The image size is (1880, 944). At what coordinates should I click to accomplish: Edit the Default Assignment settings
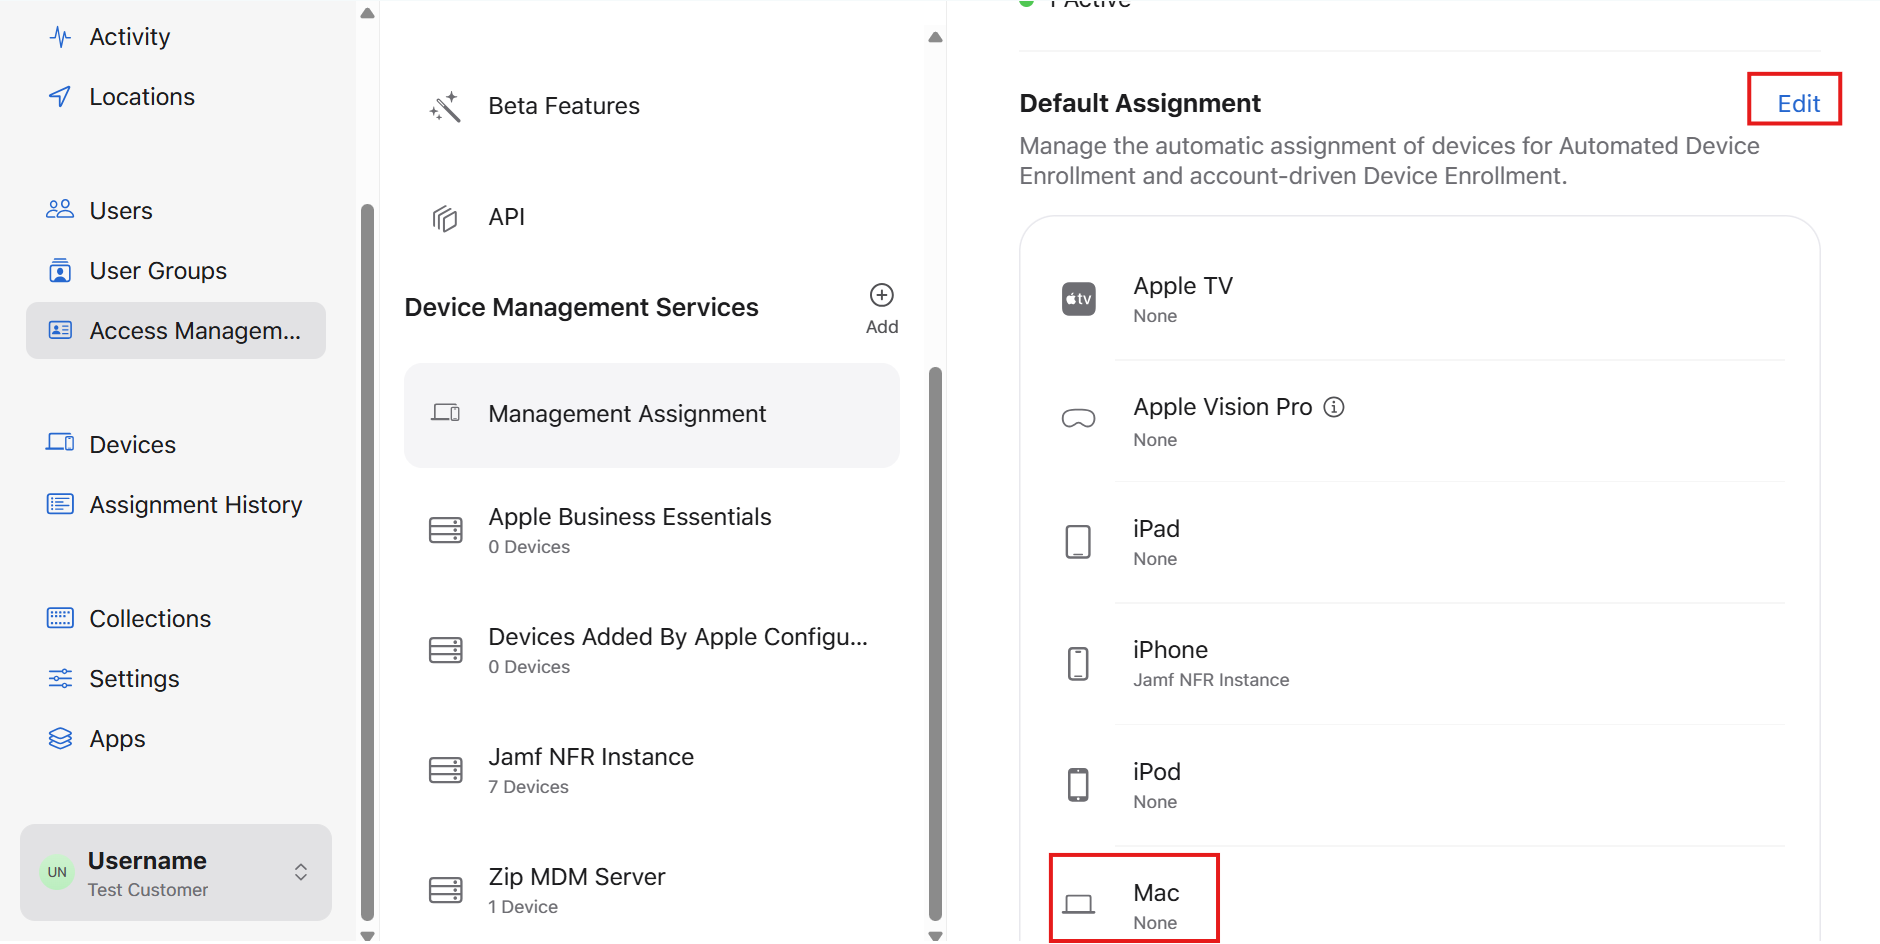(1797, 104)
